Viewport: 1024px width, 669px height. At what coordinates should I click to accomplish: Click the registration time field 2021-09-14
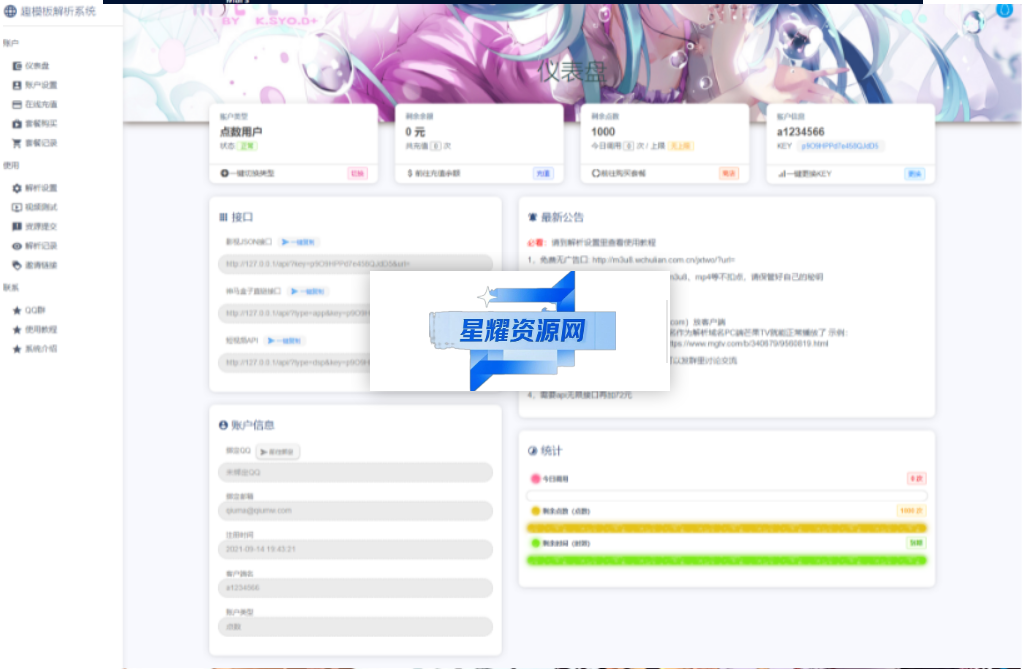coord(355,549)
